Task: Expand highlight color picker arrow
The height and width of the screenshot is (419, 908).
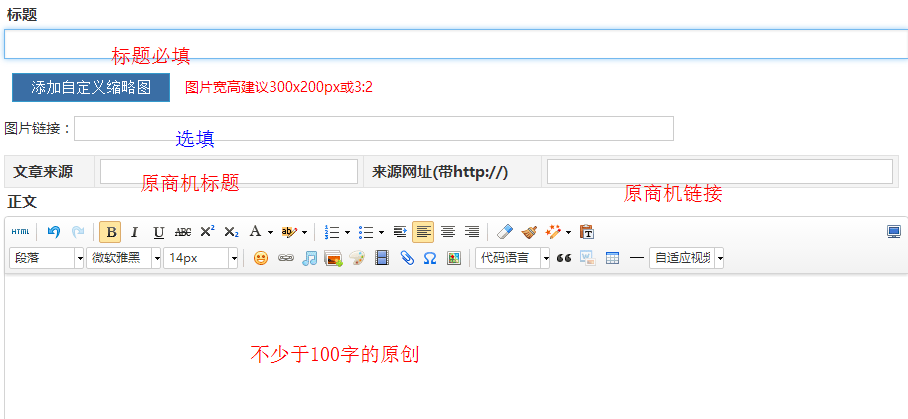Action: pyautogui.click(x=305, y=233)
